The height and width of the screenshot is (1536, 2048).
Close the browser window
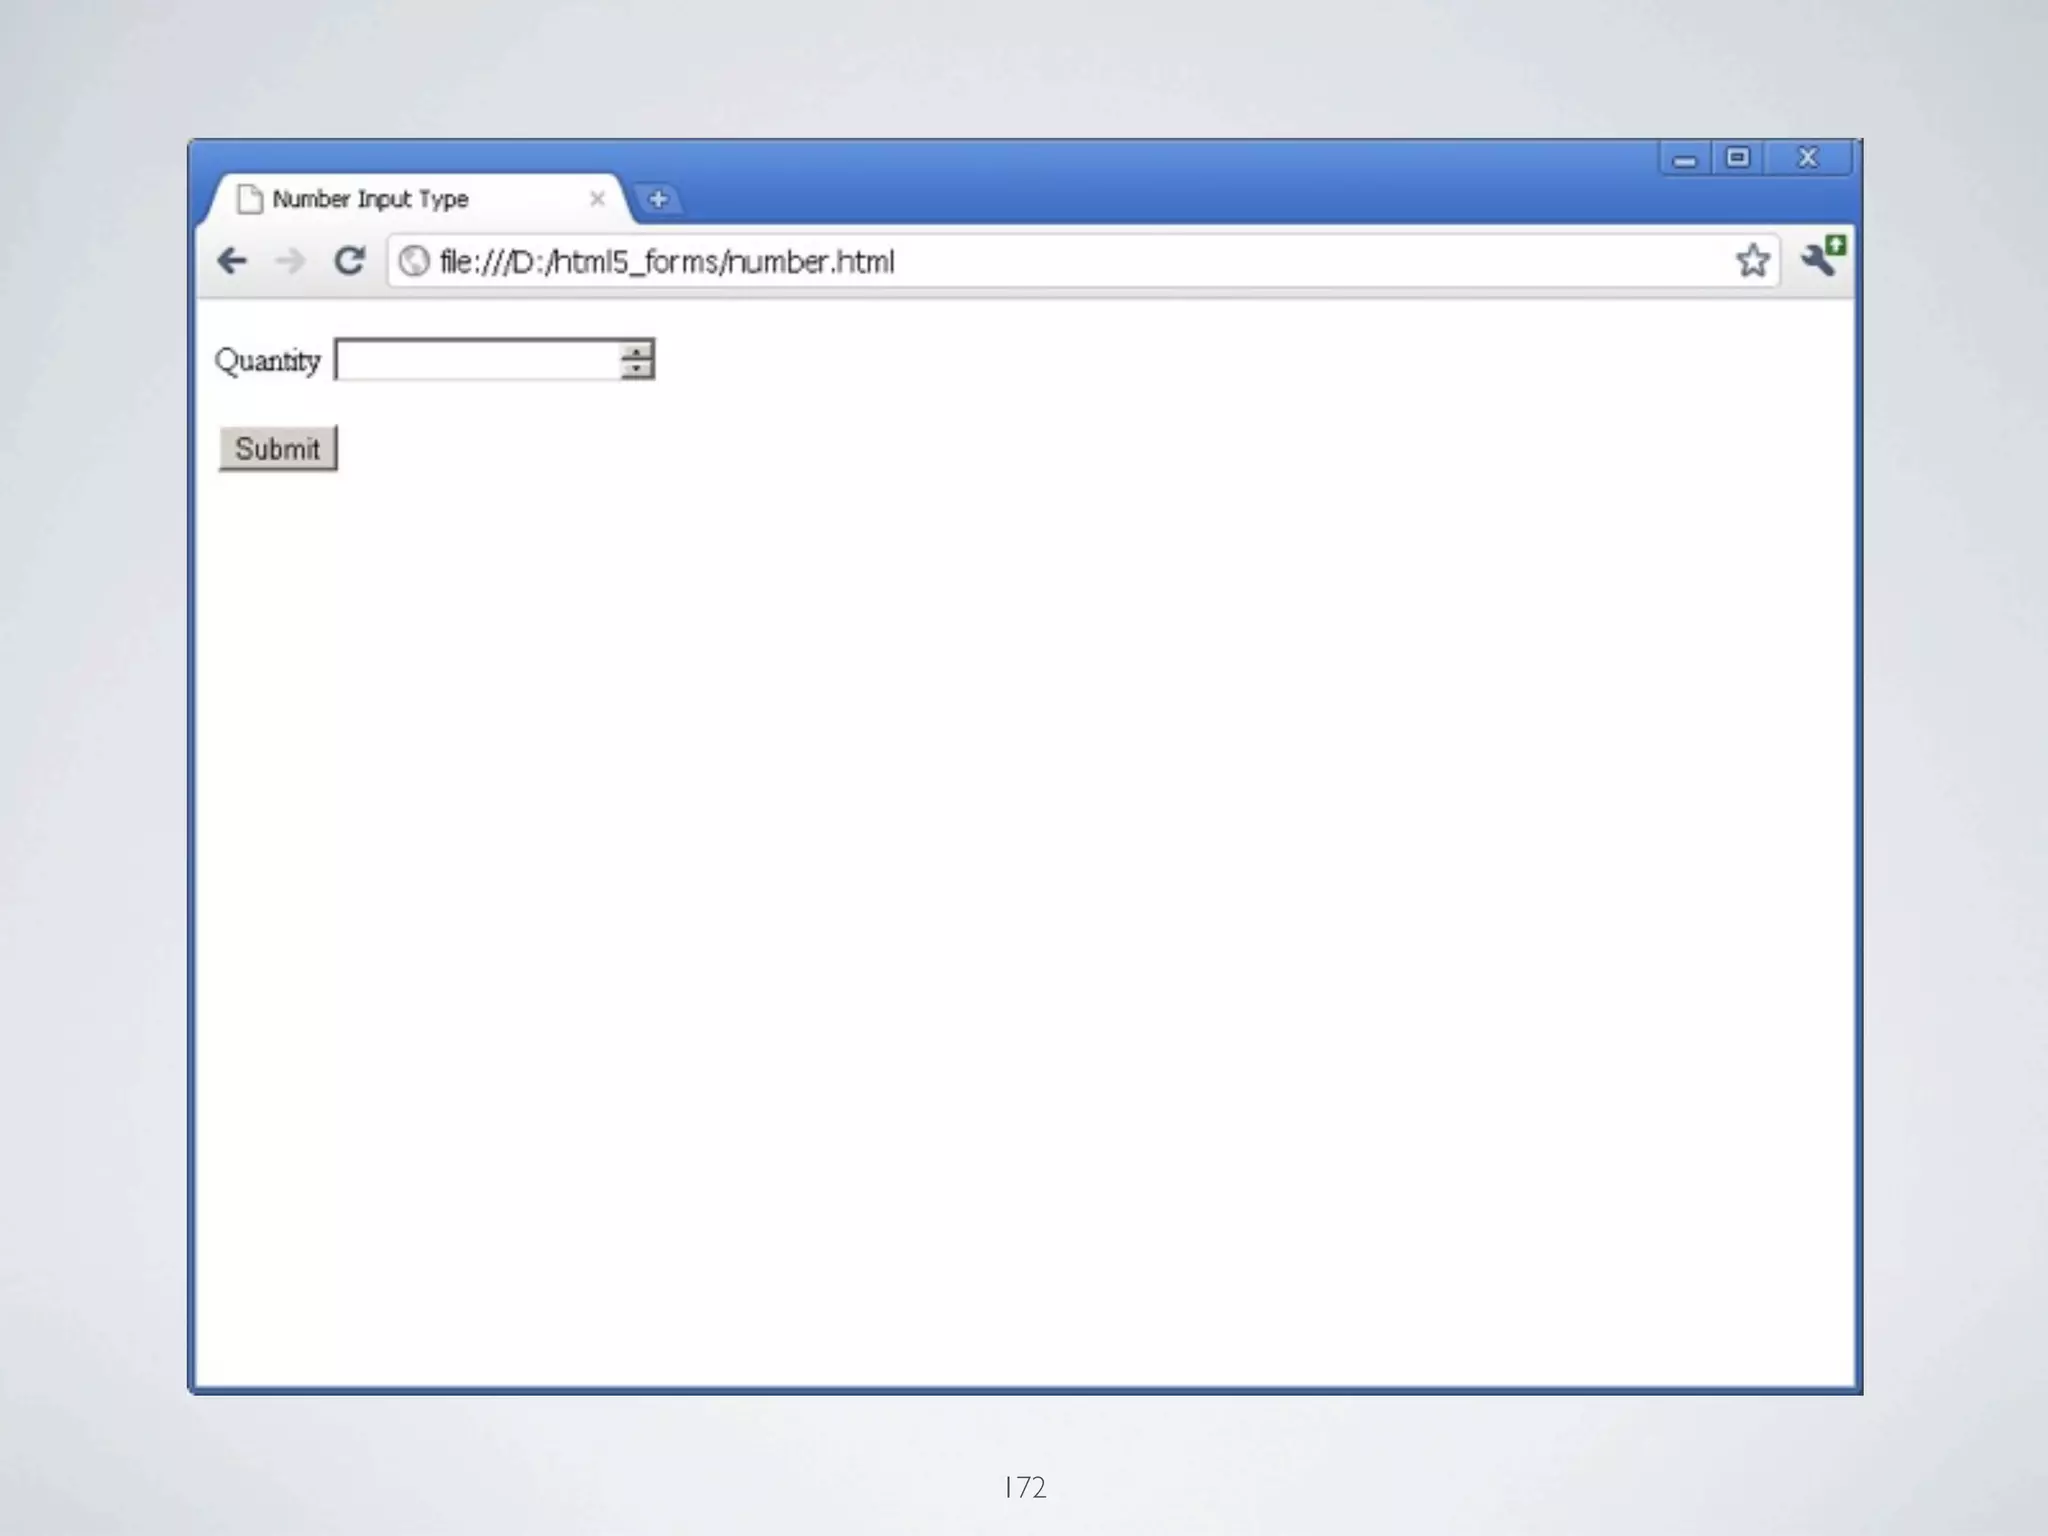(x=1807, y=158)
